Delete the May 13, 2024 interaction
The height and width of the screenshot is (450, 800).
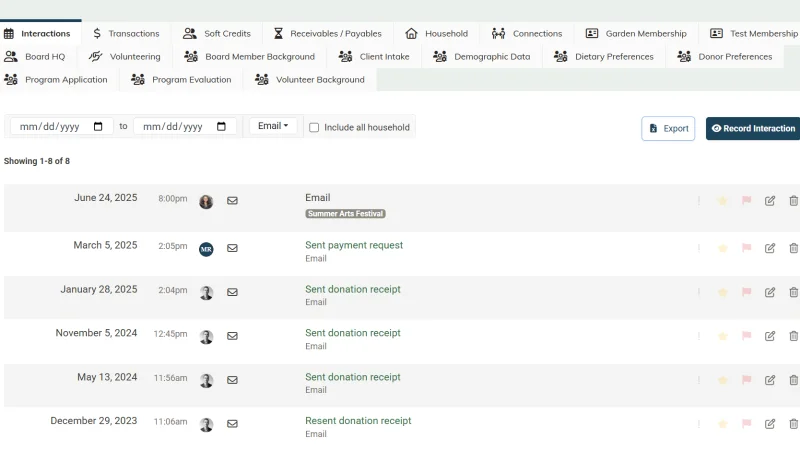pos(793,380)
